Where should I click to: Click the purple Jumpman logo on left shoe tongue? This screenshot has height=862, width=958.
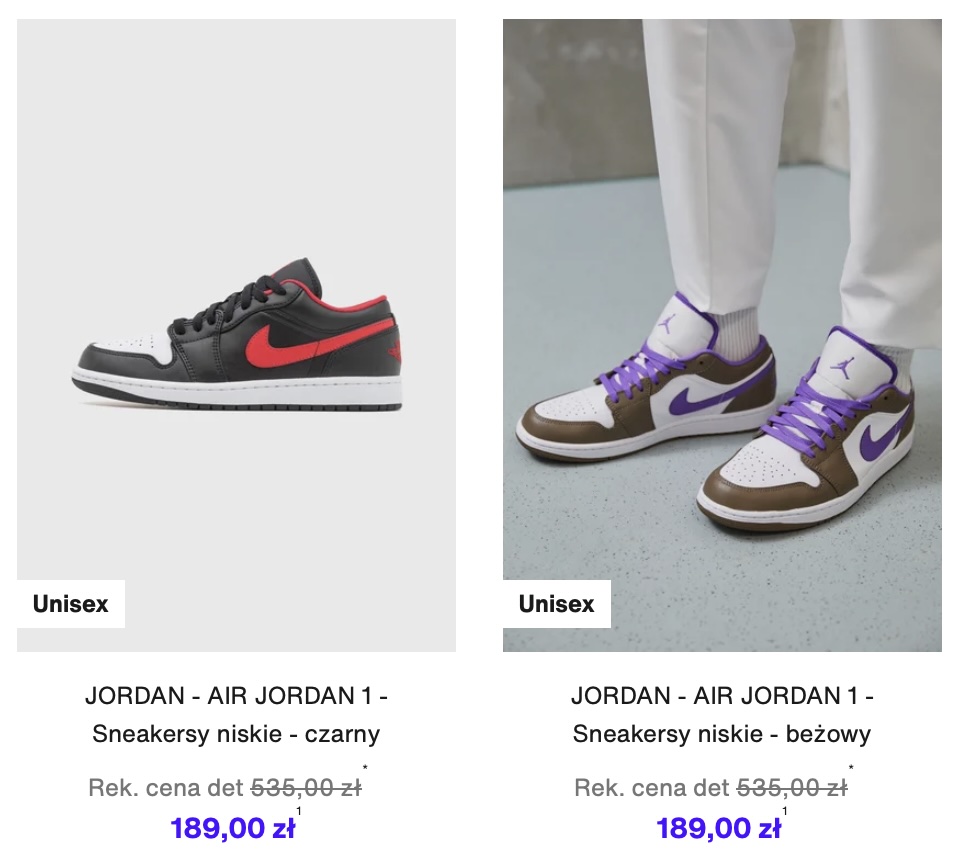pyautogui.click(x=668, y=324)
